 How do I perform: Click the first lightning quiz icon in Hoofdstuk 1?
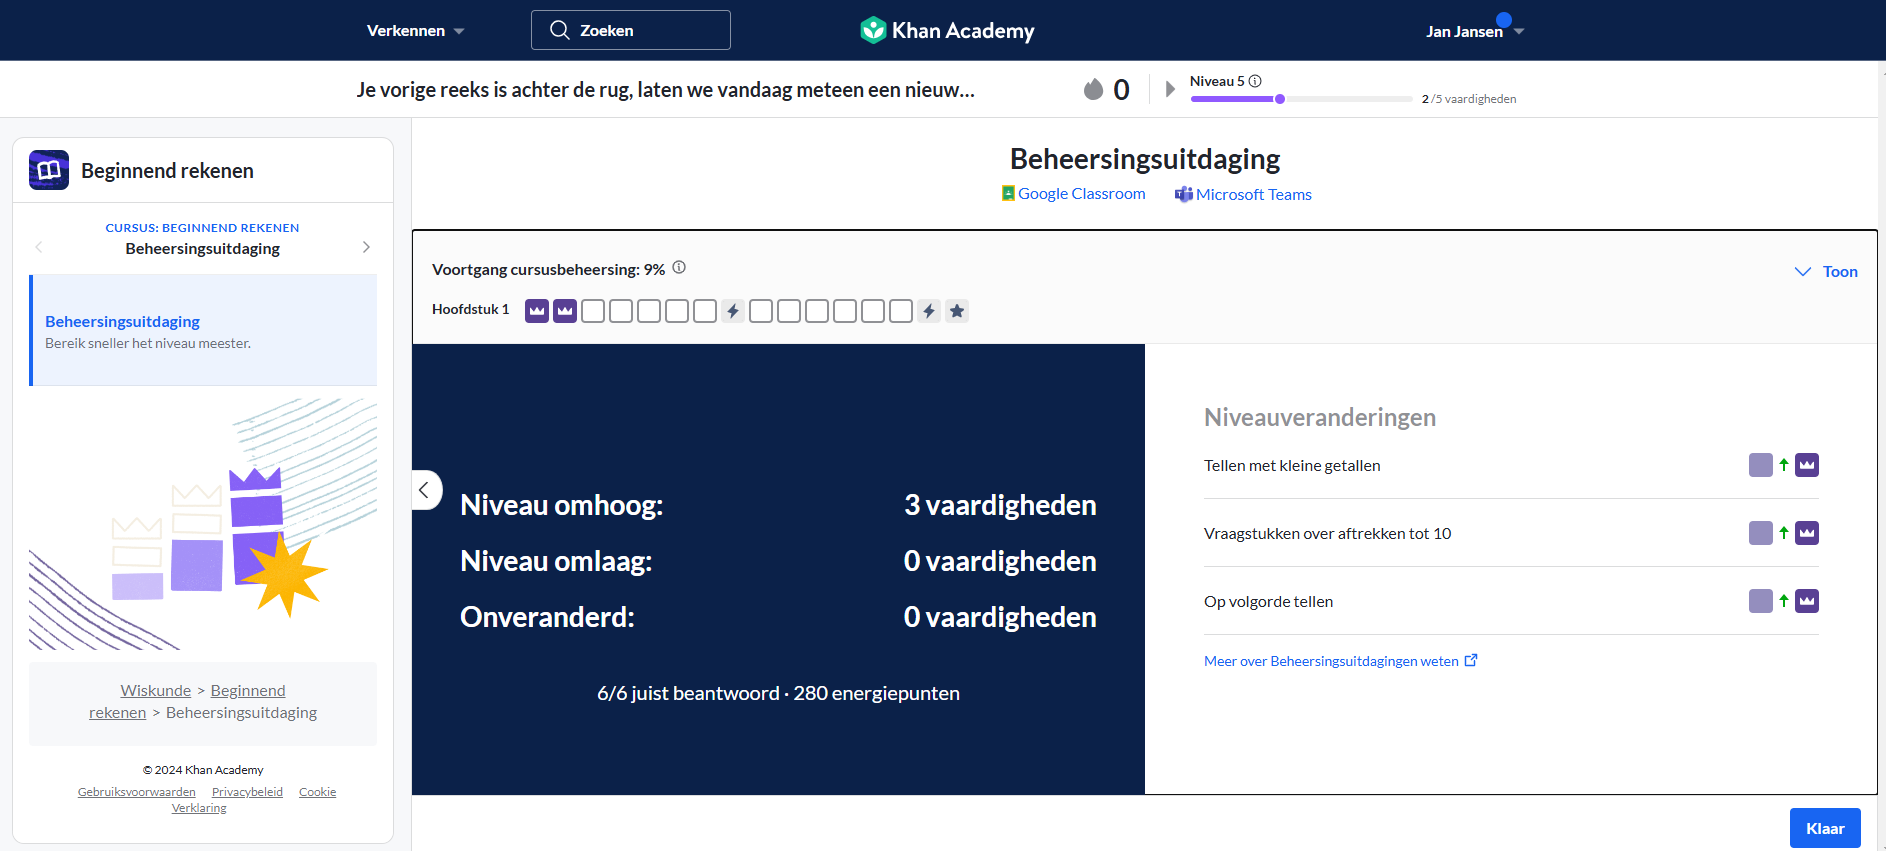point(733,311)
